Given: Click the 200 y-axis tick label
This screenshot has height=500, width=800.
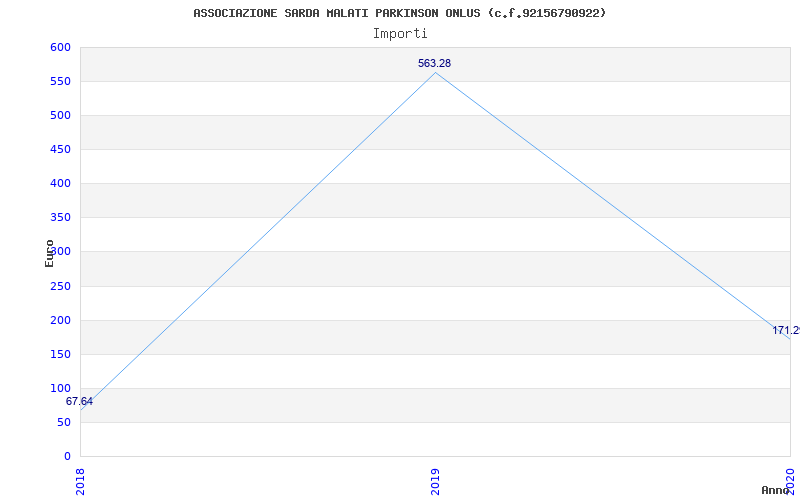Looking at the screenshot, I should click(x=60, y=320).
